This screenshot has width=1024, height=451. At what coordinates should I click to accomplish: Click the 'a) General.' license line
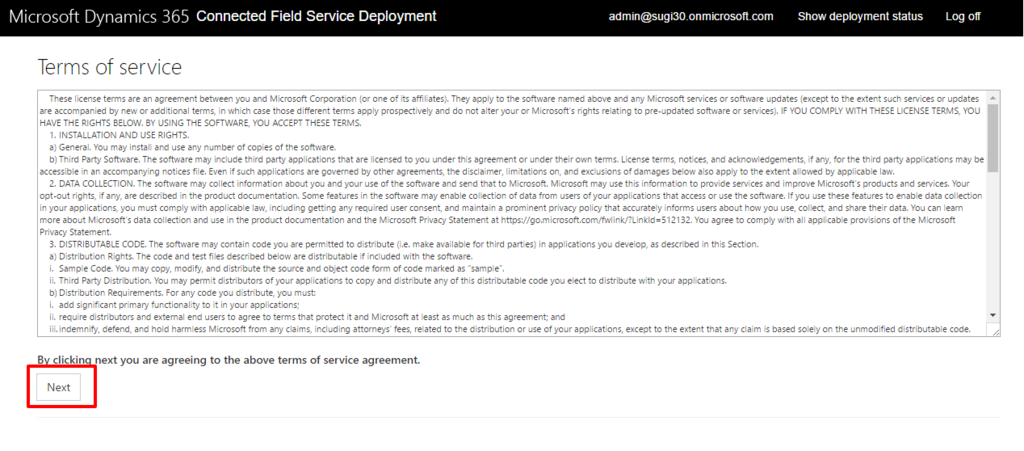click(193, 148)
